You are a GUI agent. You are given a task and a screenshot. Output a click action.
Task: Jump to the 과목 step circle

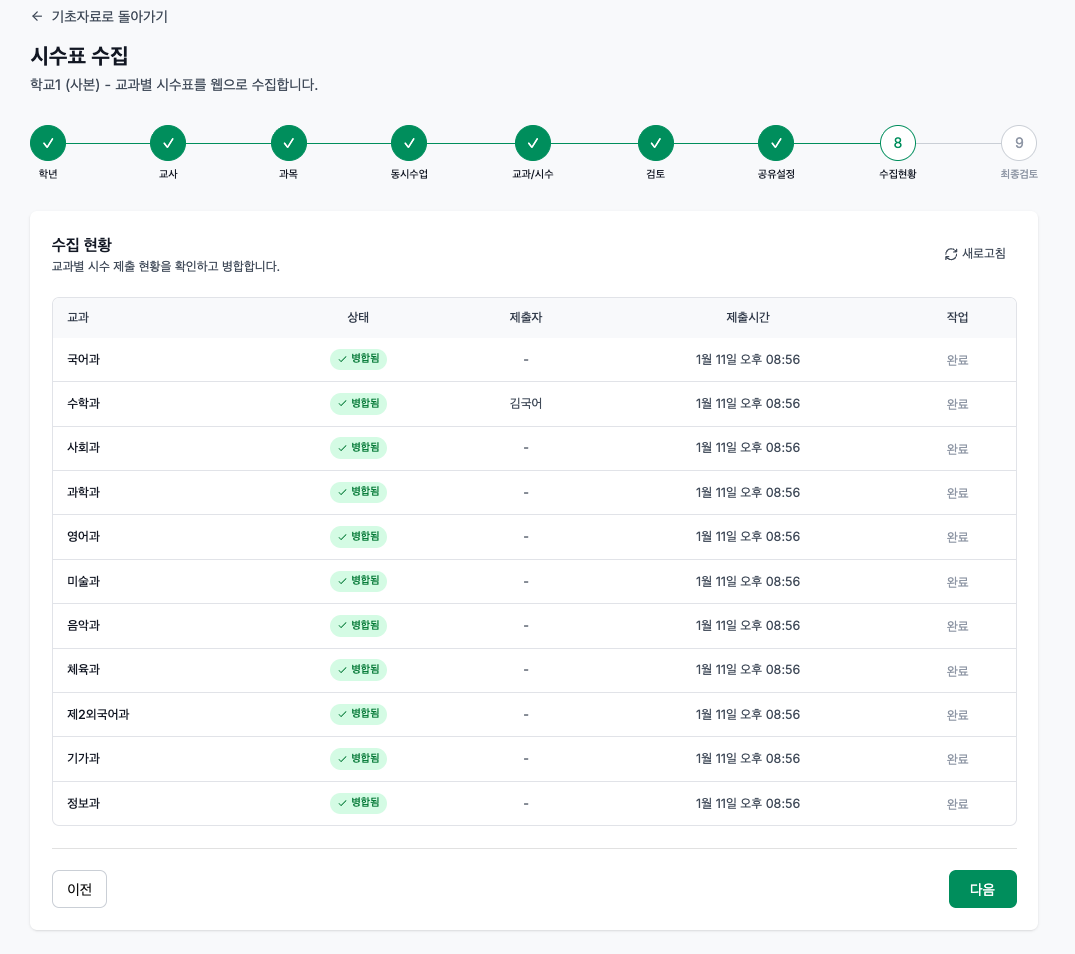click(x=288, y=143)
